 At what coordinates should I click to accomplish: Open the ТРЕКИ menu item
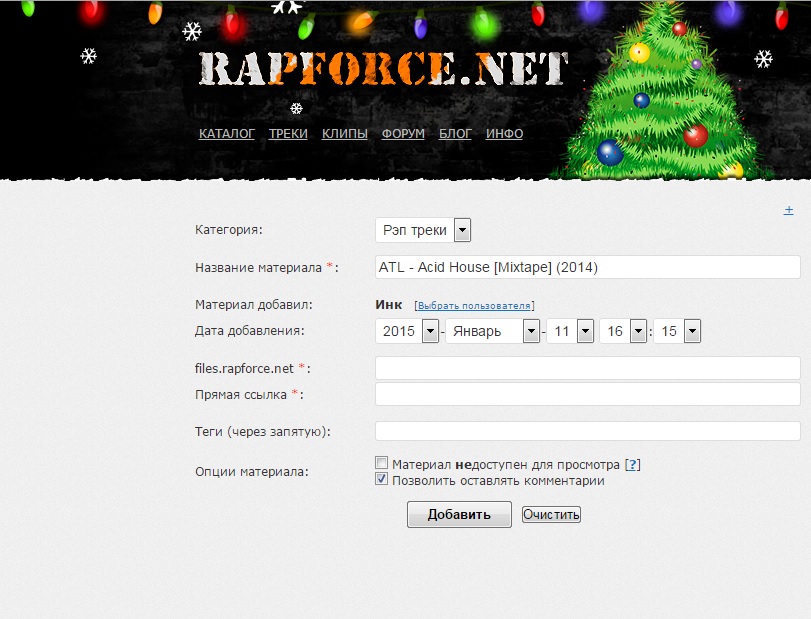tap(288, 133)
